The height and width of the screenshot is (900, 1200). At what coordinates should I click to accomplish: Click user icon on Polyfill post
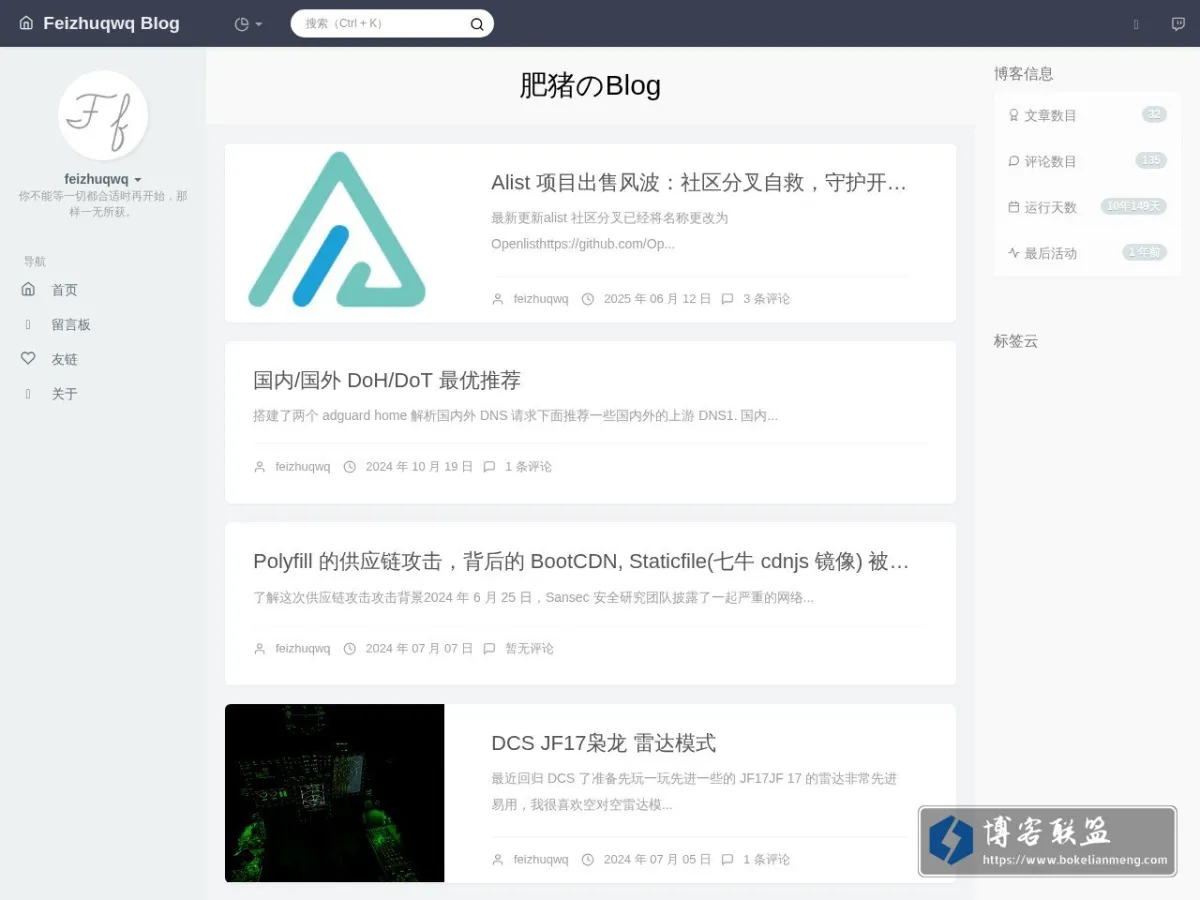(260, 649)
